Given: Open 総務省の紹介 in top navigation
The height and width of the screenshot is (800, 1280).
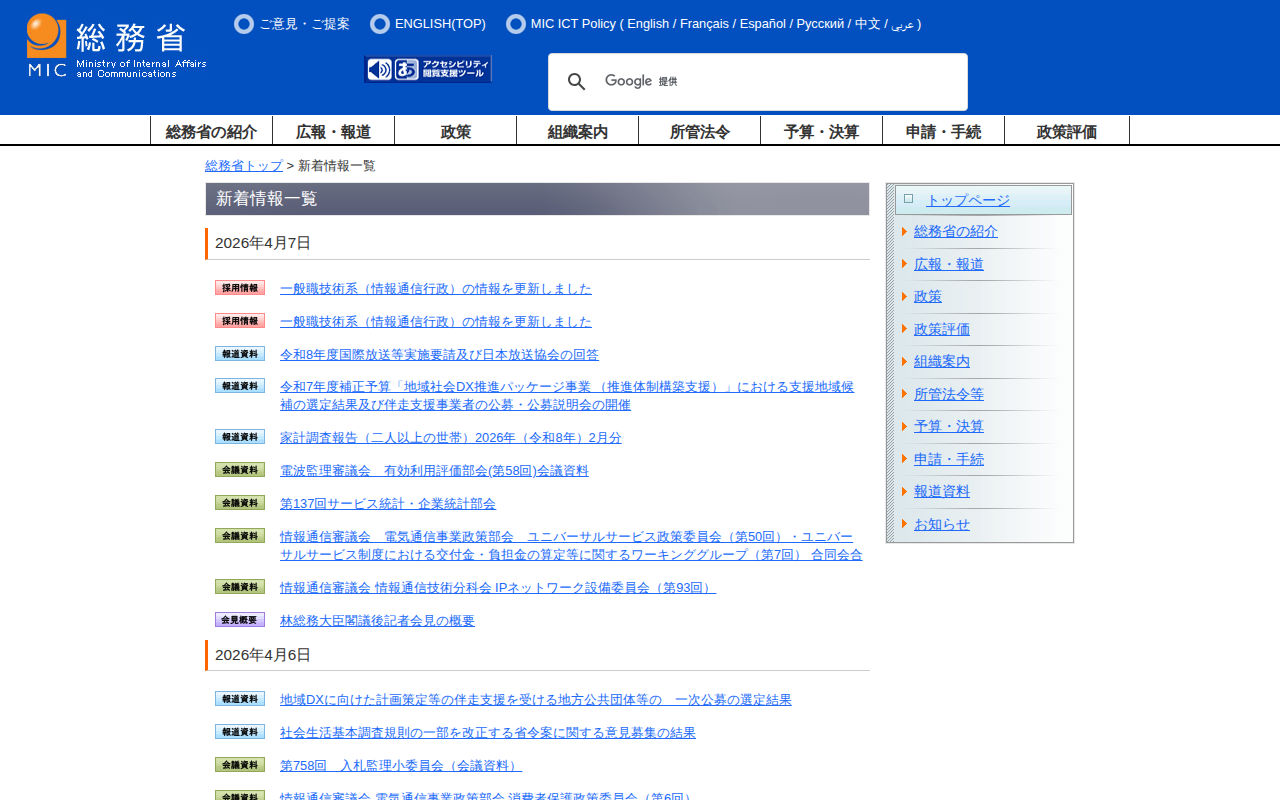Looking at the screenshot, I should point(211,131).
